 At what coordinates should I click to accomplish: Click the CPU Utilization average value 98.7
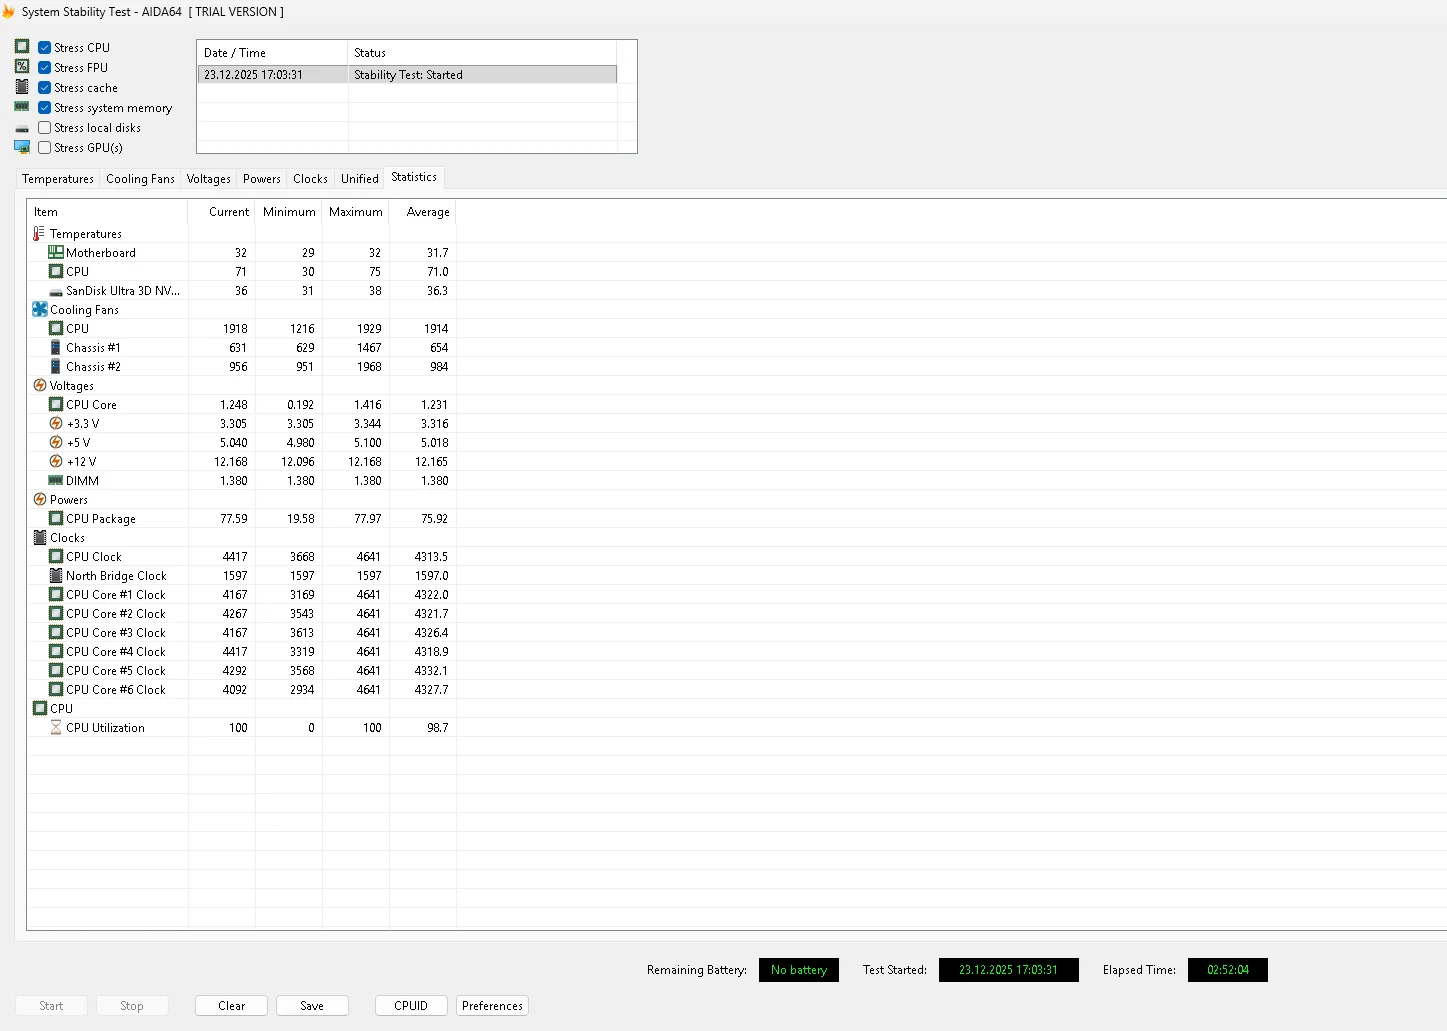pyautogui.click(x=438, y=728)
